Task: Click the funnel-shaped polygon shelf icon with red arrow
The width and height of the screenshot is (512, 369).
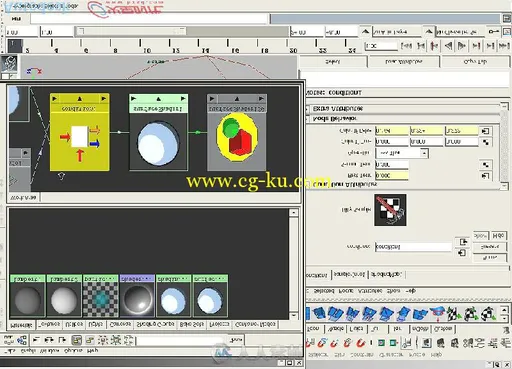Action: point(437,313)
